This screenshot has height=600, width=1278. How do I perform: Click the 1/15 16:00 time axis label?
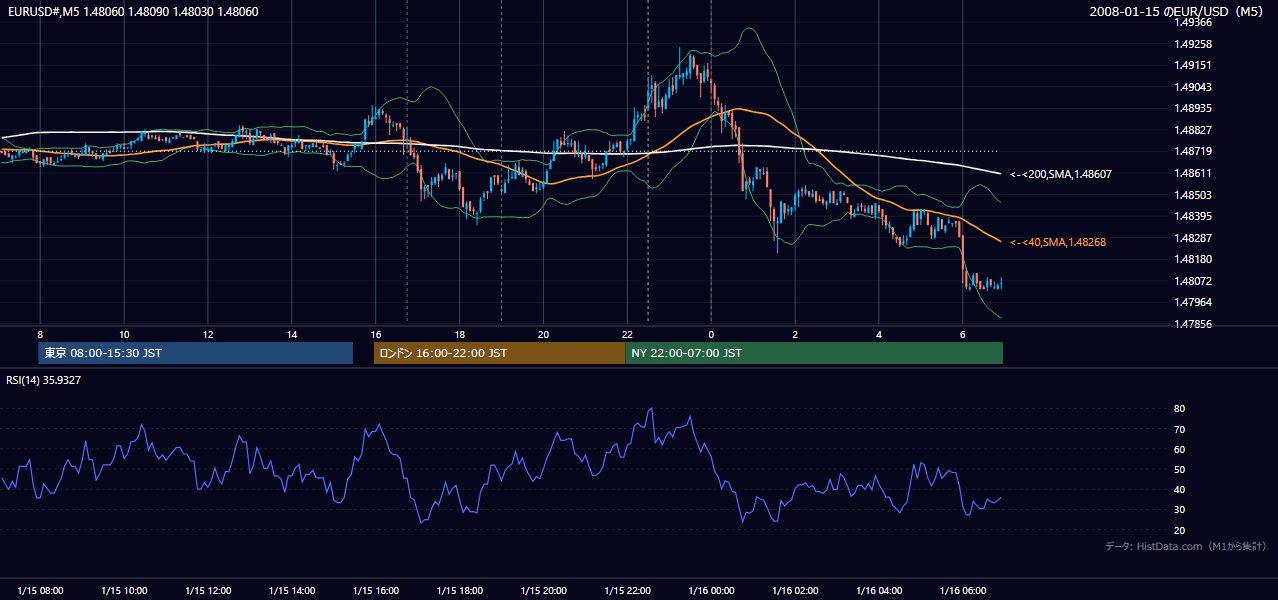(x=376, y=590)
